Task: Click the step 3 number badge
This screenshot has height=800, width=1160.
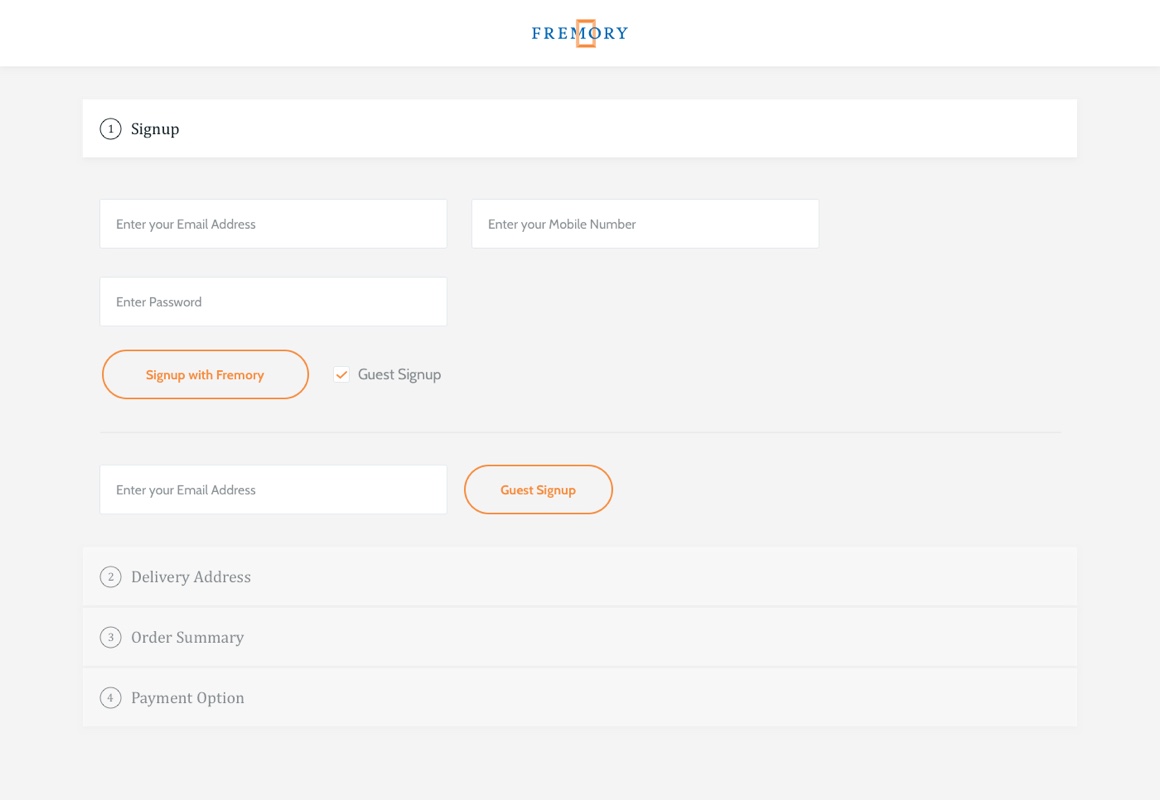Action: point(110,637)
